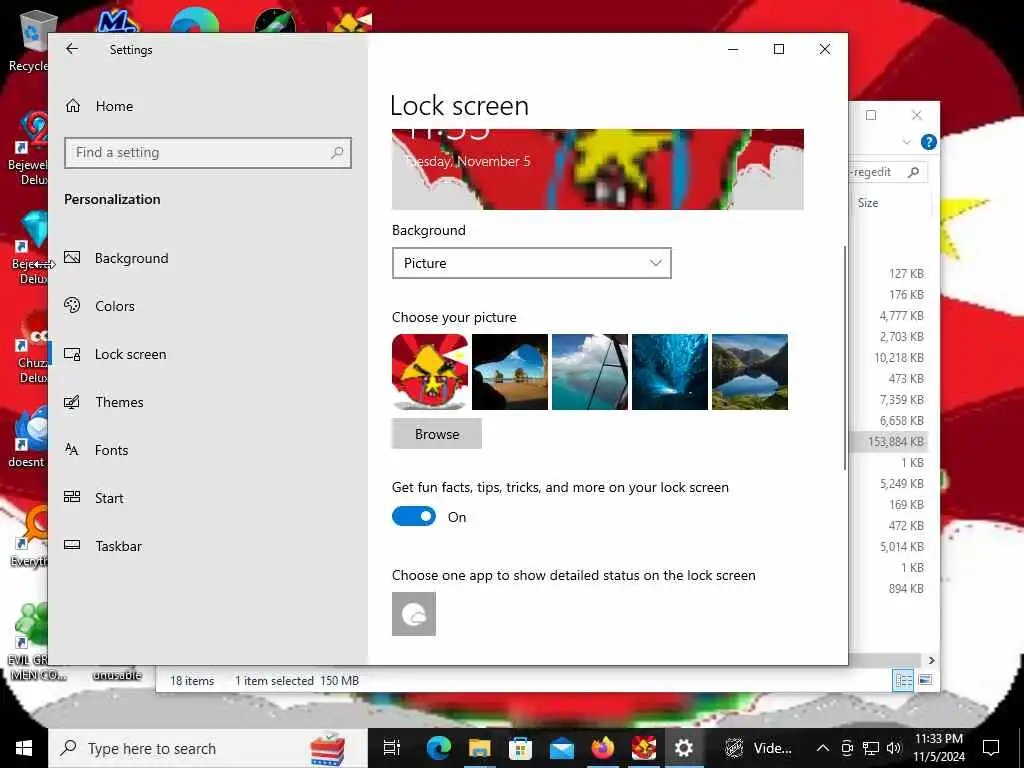
Task: Open the Colors personalization page
Action: [x=99, y=306]
